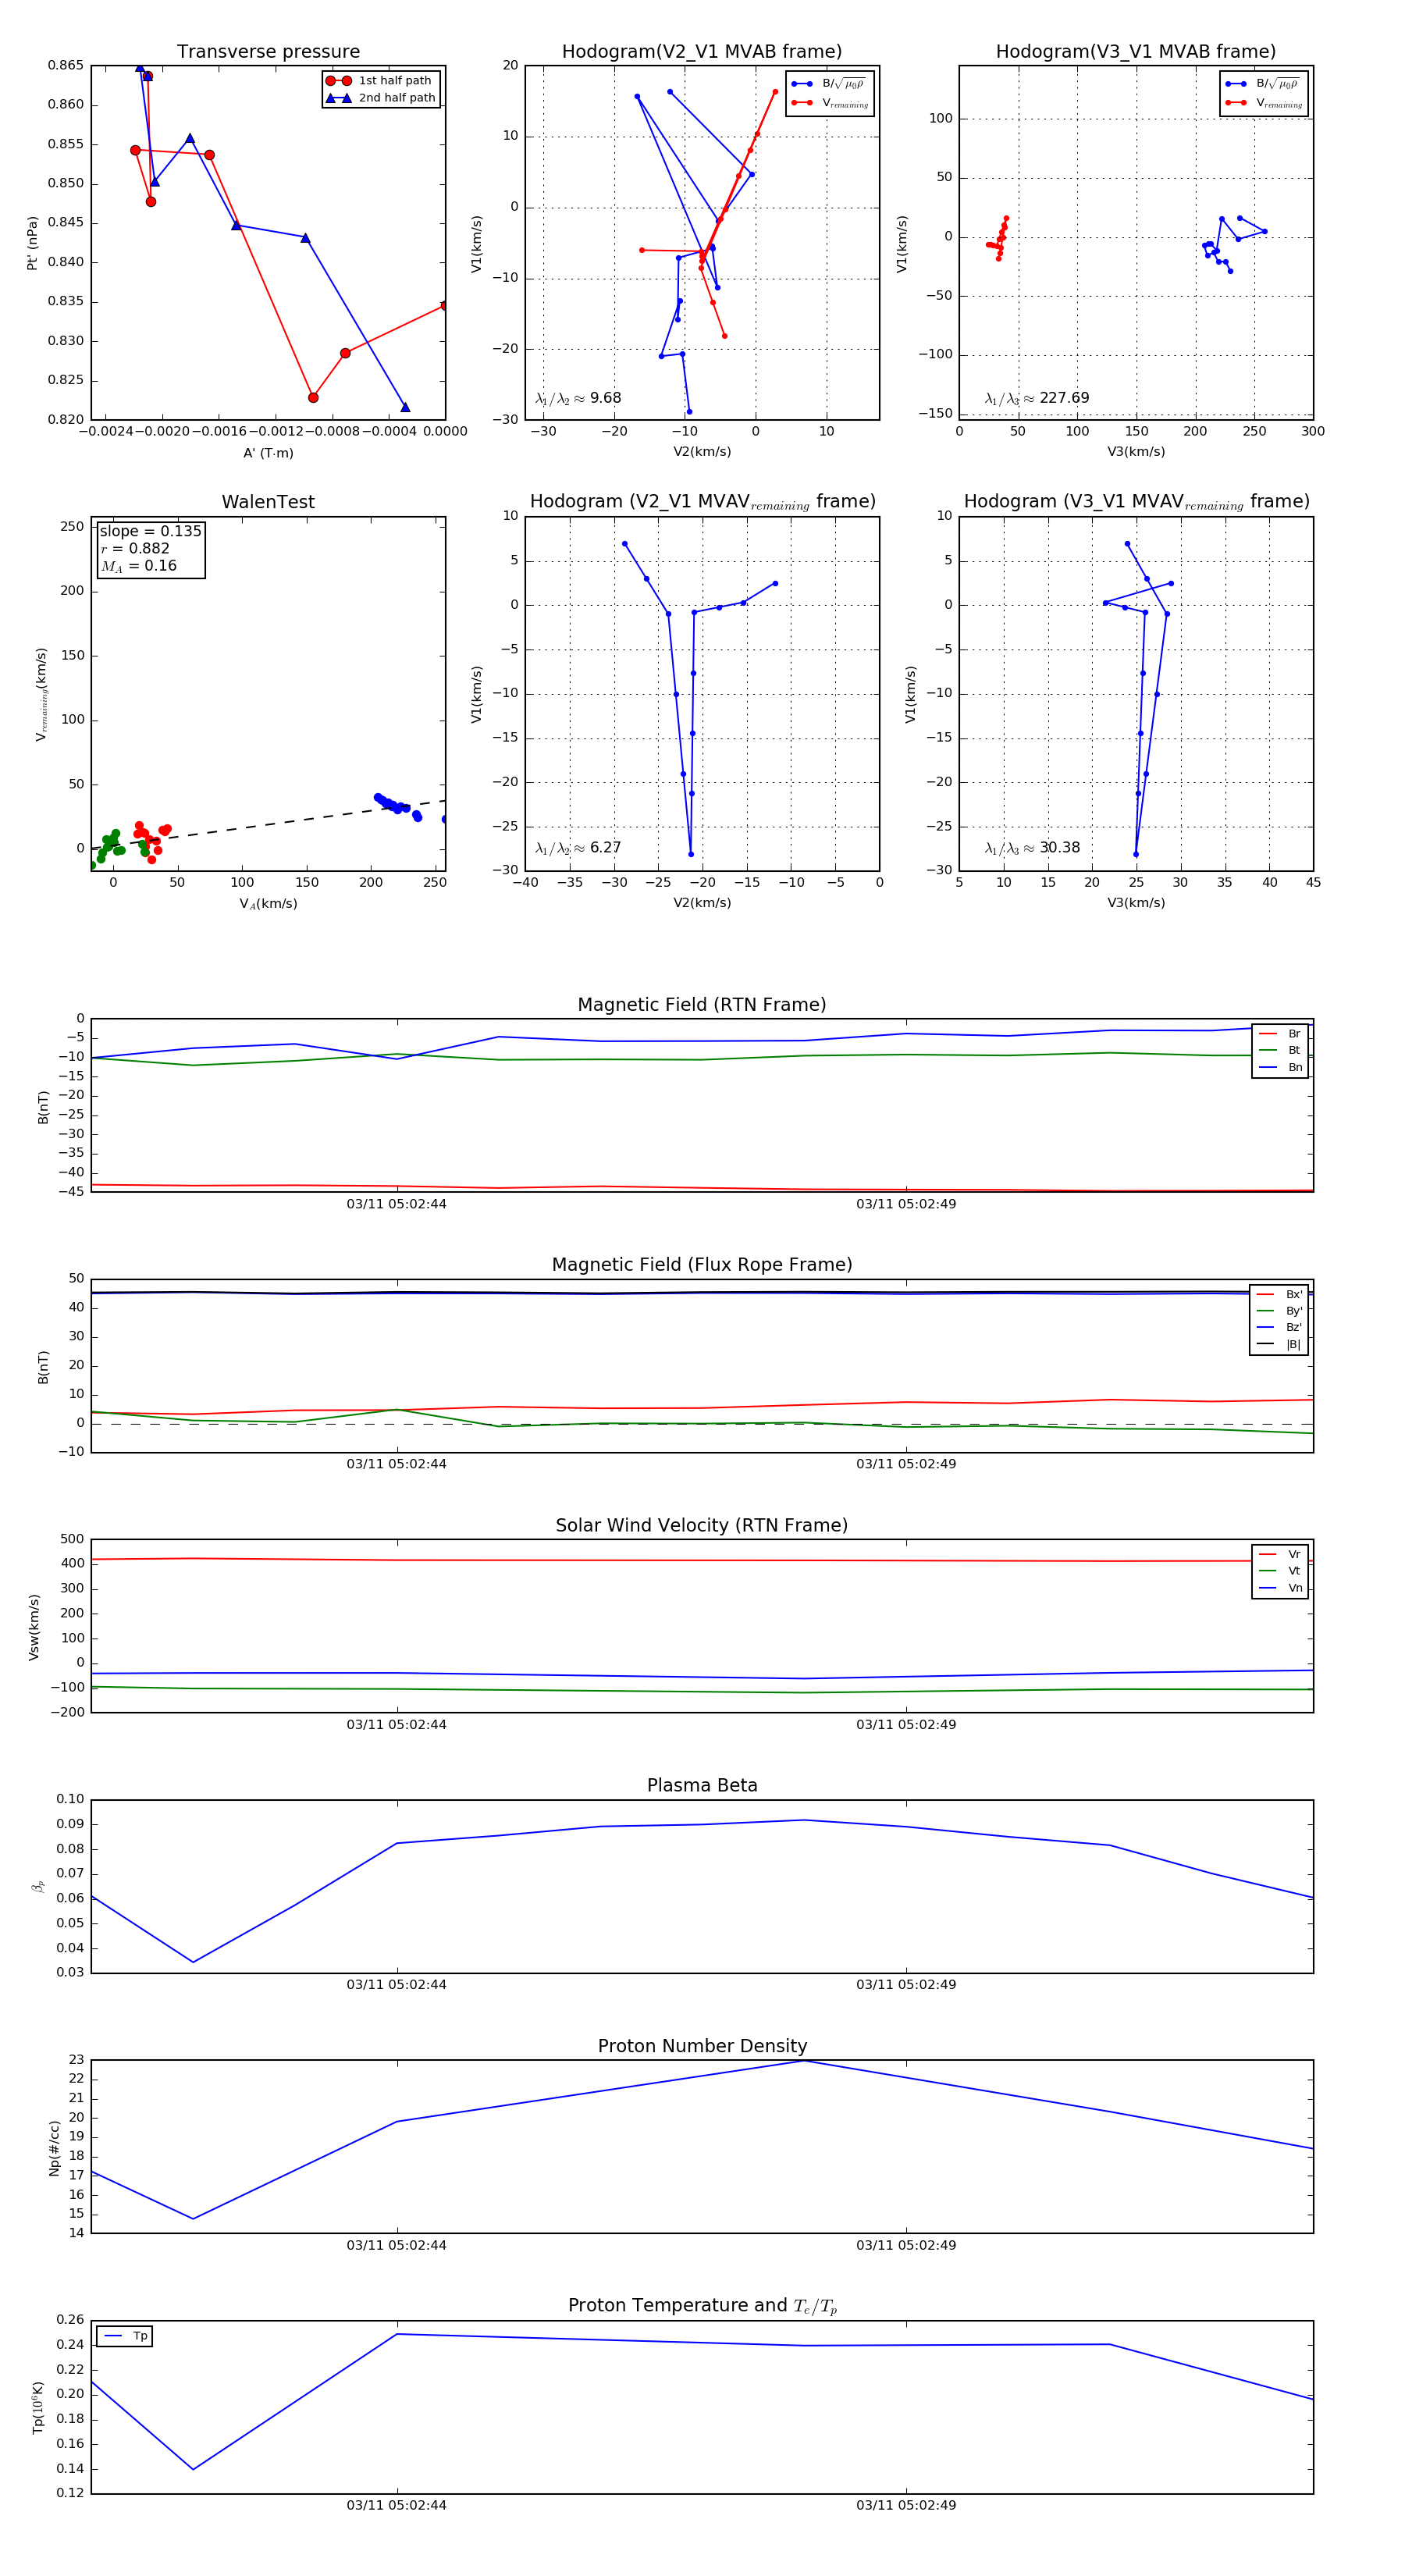Viewport: 1405px width, 2576px height.
Task: Select the Bx' legend entry
Action: (x=1280, y=1295)
